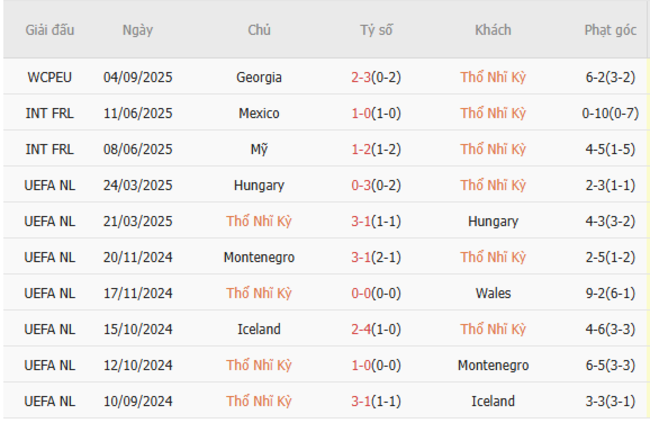Open Hungary away team on 21/03/2025
The width and height of the screenshot is (650, 423).
[x=493, y=221]
